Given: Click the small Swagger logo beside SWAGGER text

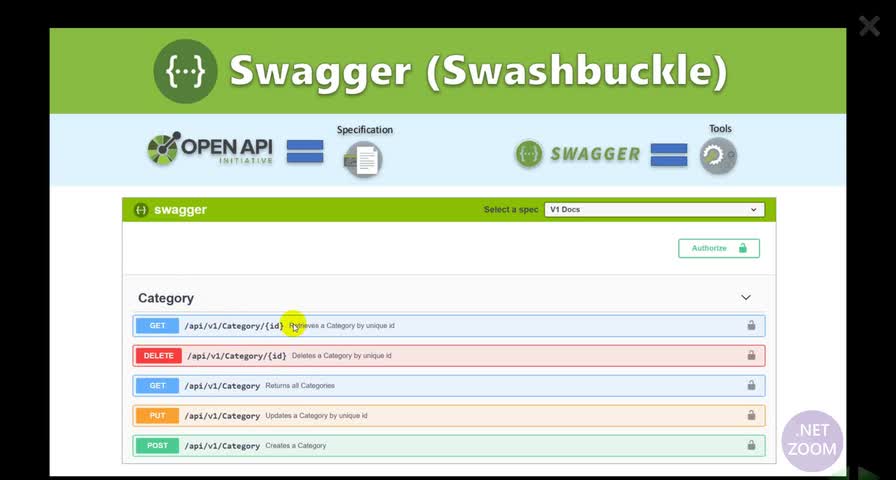Looking at the screenshot, I should (529, 154).
